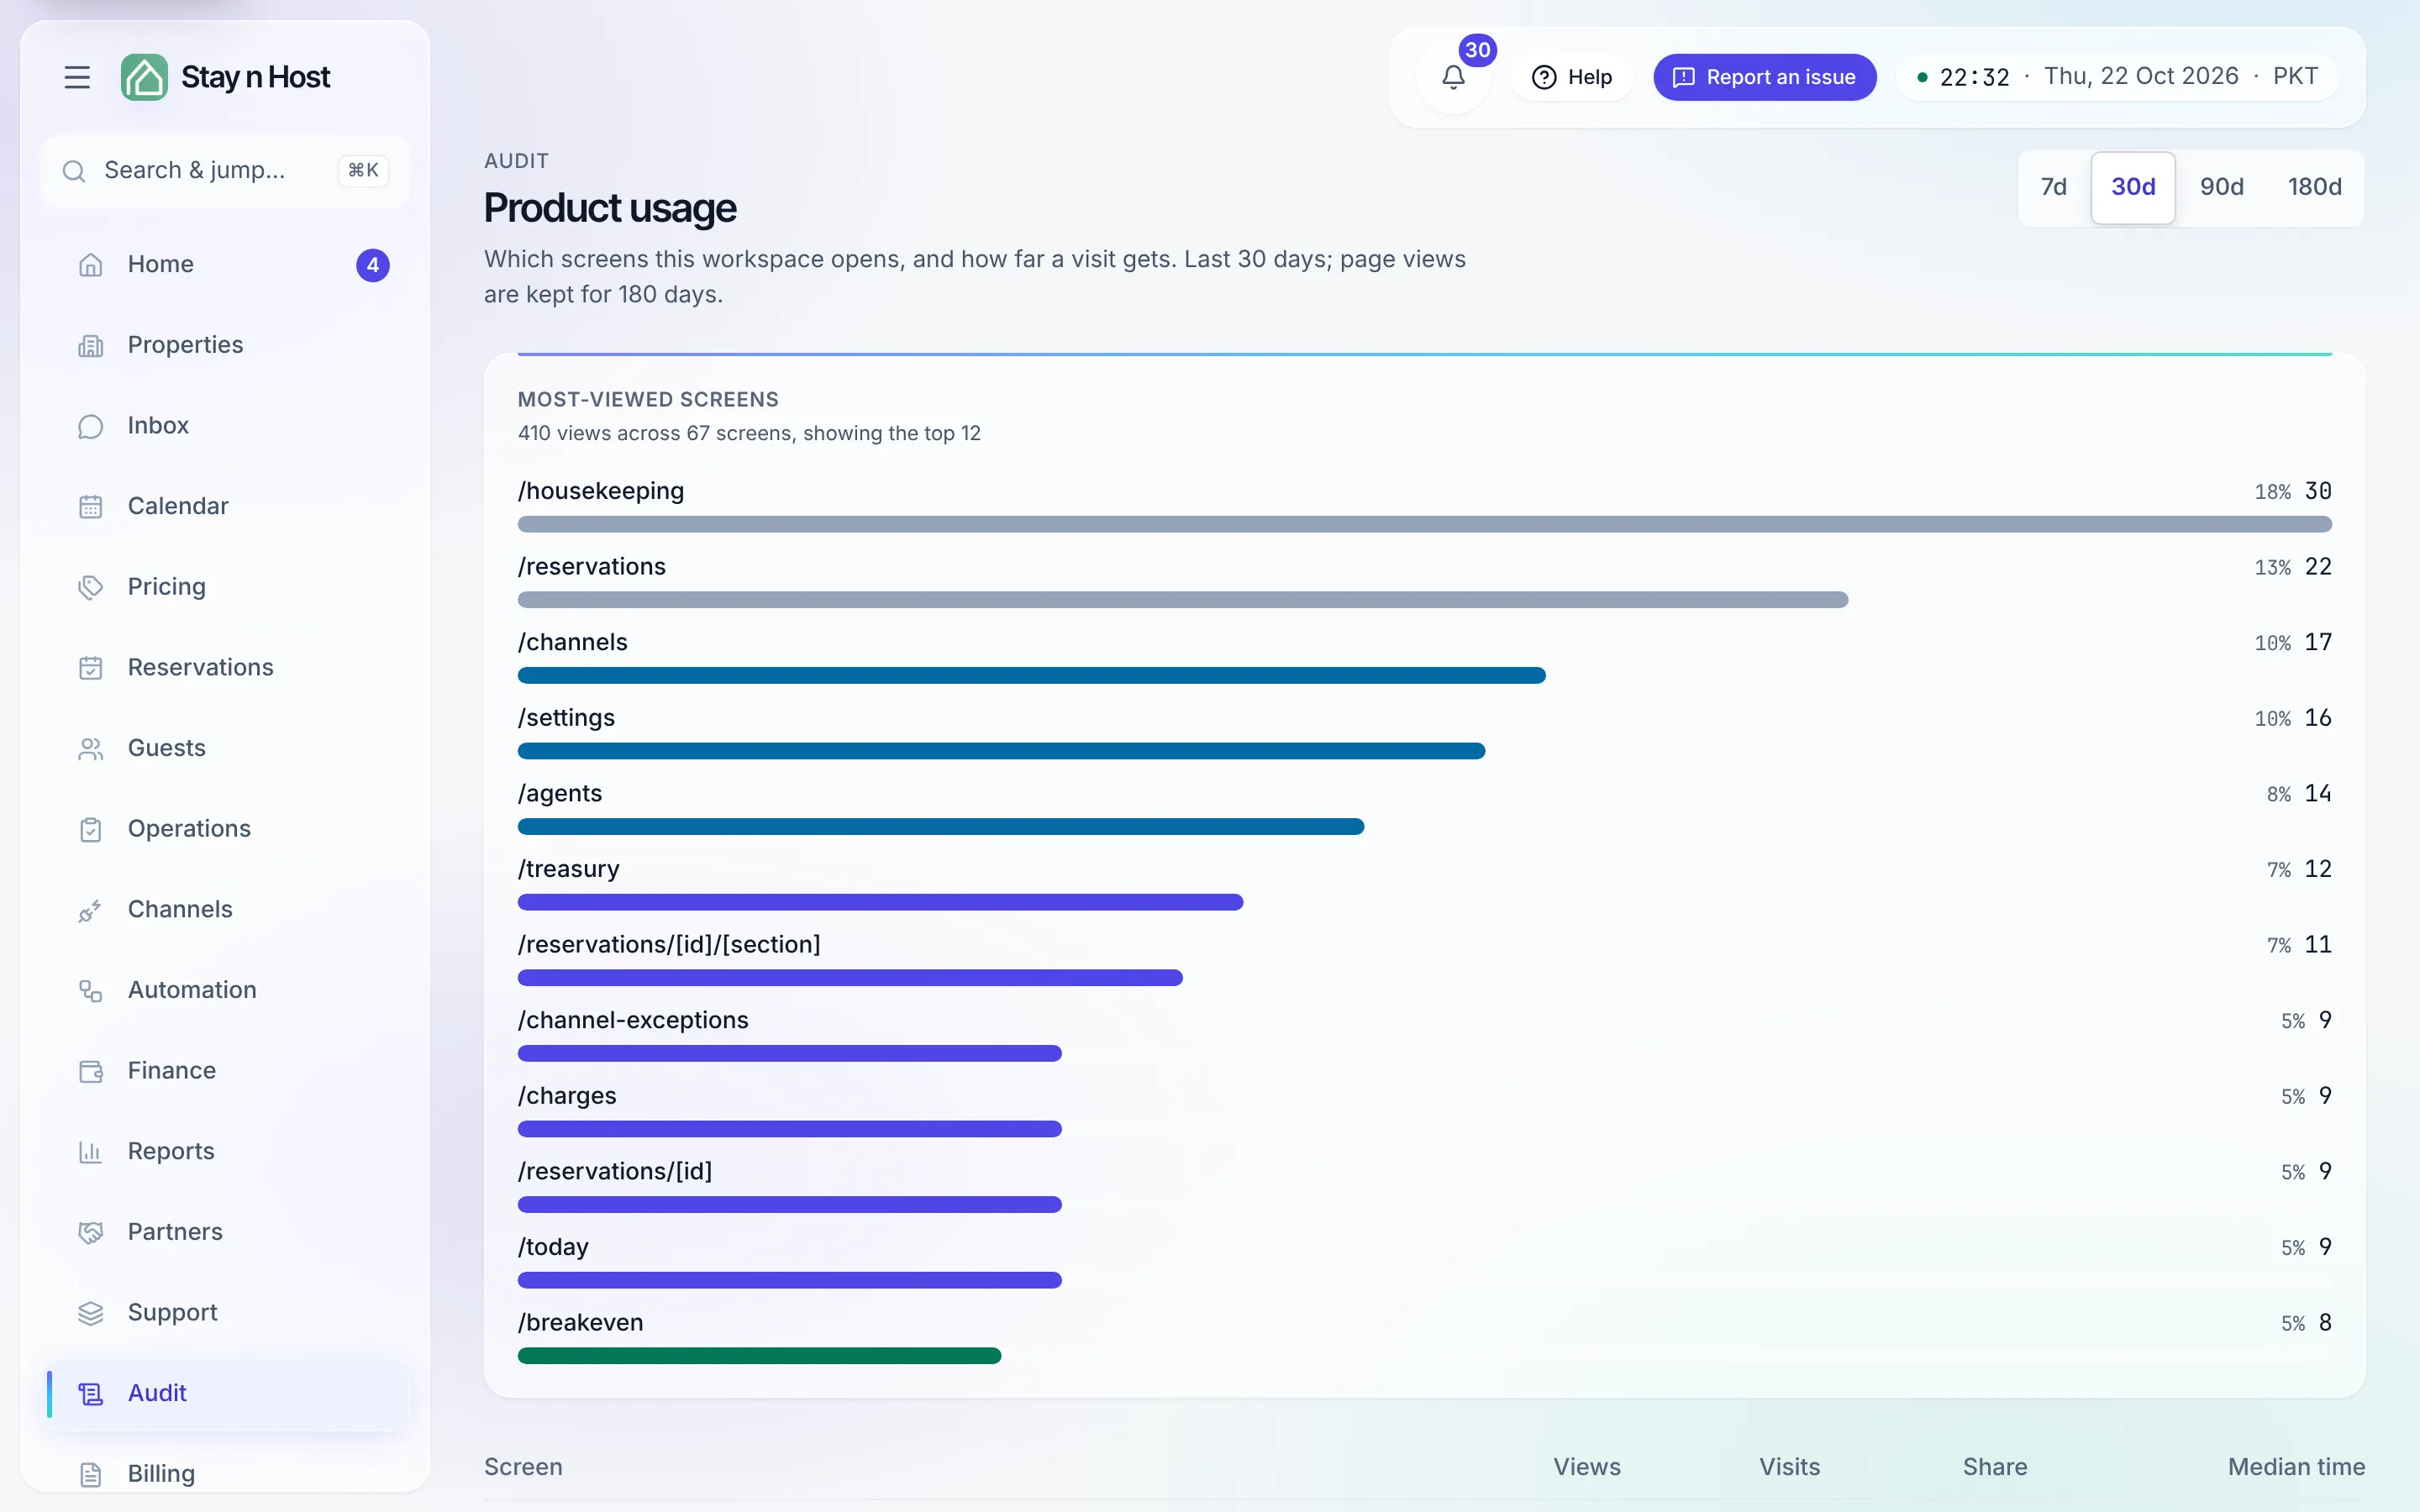Switch range to 180d
Screen dimensions: 2420x1512
[2315, 187]
